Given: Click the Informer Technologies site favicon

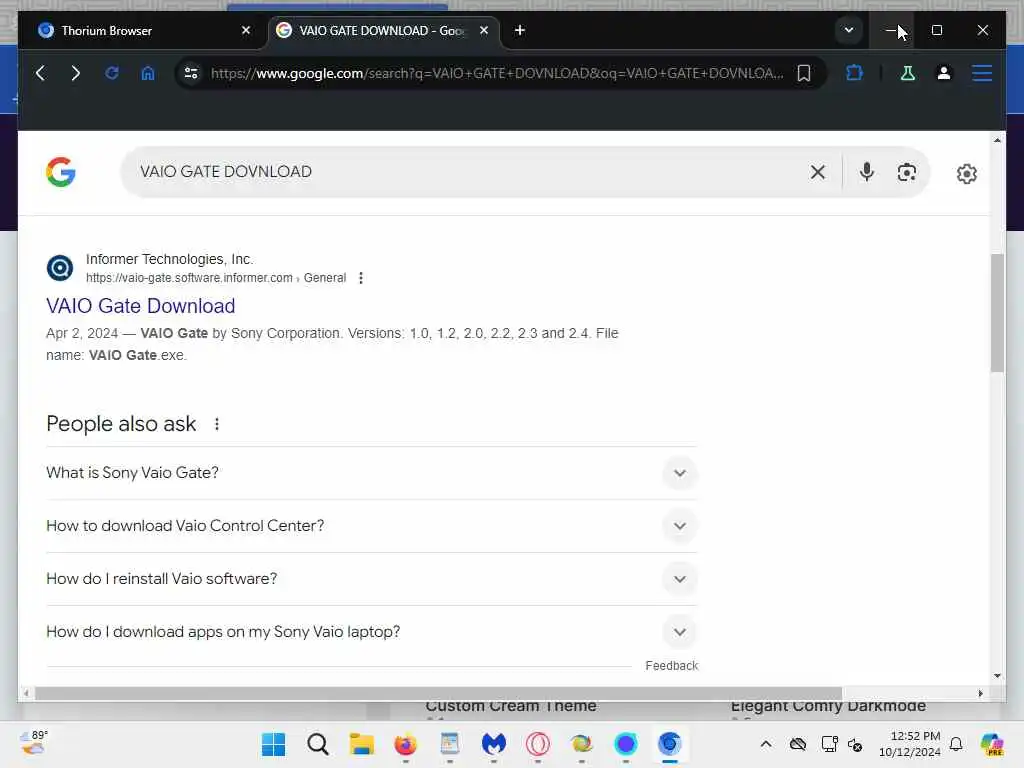Looking at the screenshot, I should pyautogui.click(x=59, y=268).
